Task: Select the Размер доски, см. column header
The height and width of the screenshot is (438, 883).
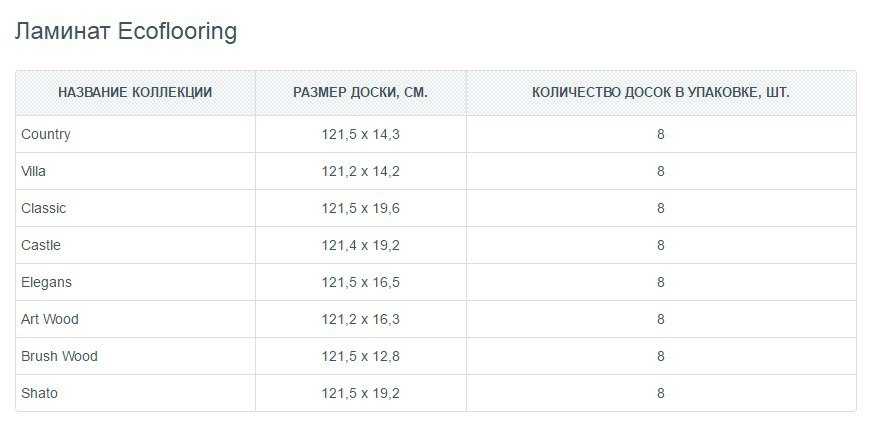Action: pos(360,92)
